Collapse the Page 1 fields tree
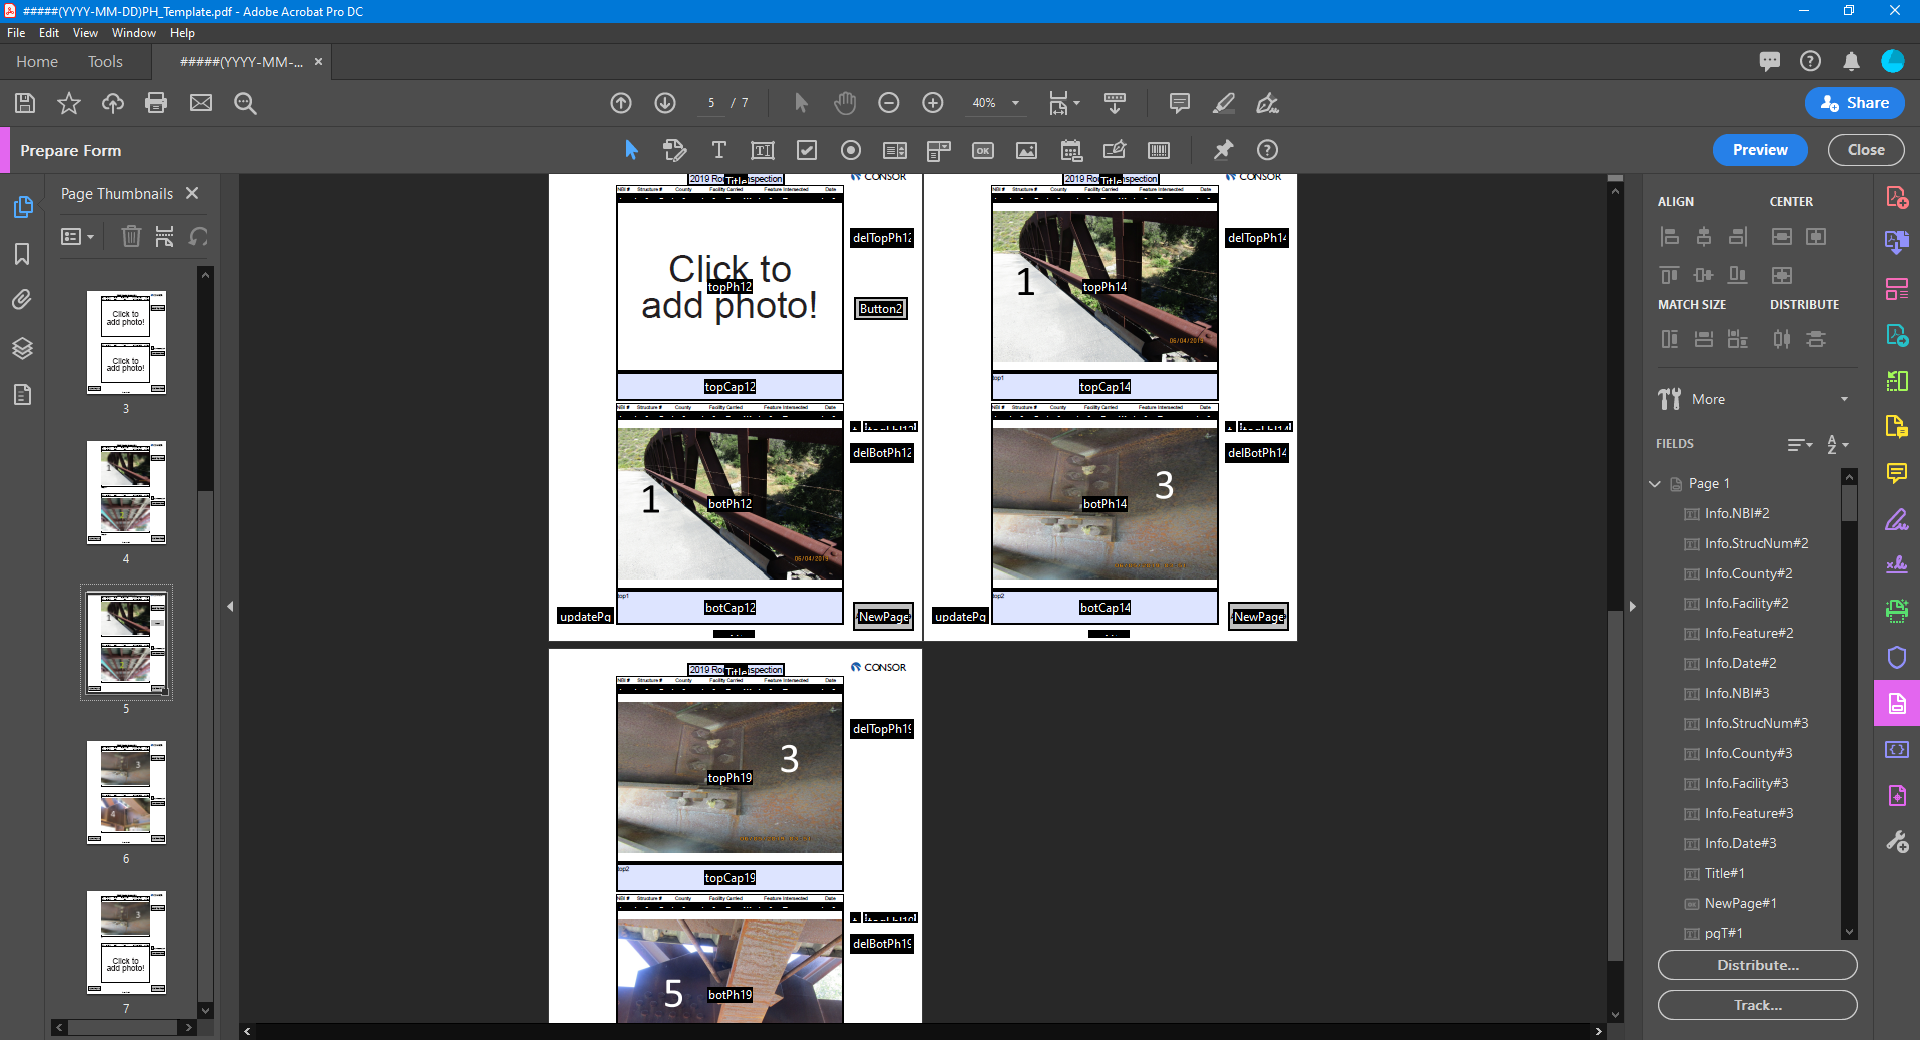Image resolution: width=1920 pixels, height=1040 pixels. (x=1656, y=483)
